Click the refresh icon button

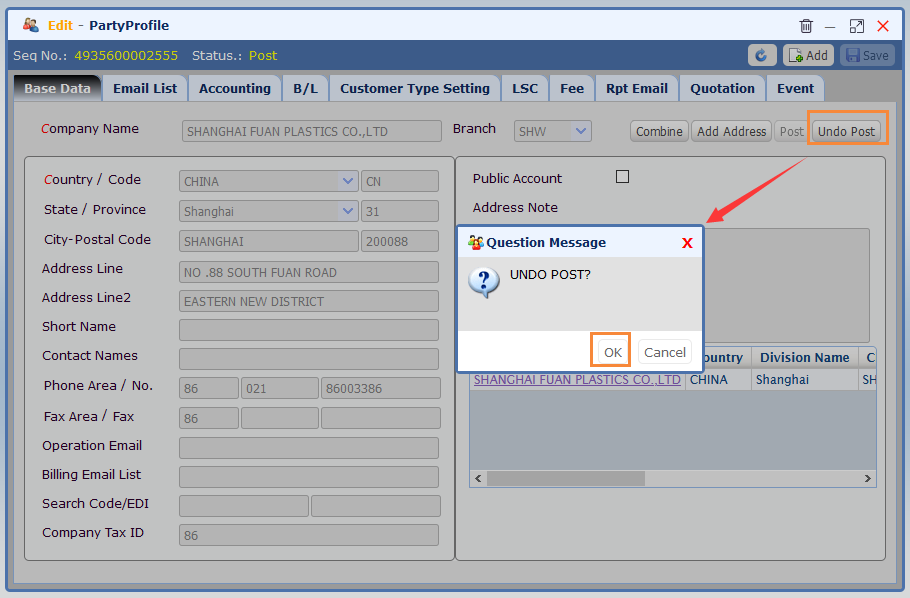coord(761,56)
